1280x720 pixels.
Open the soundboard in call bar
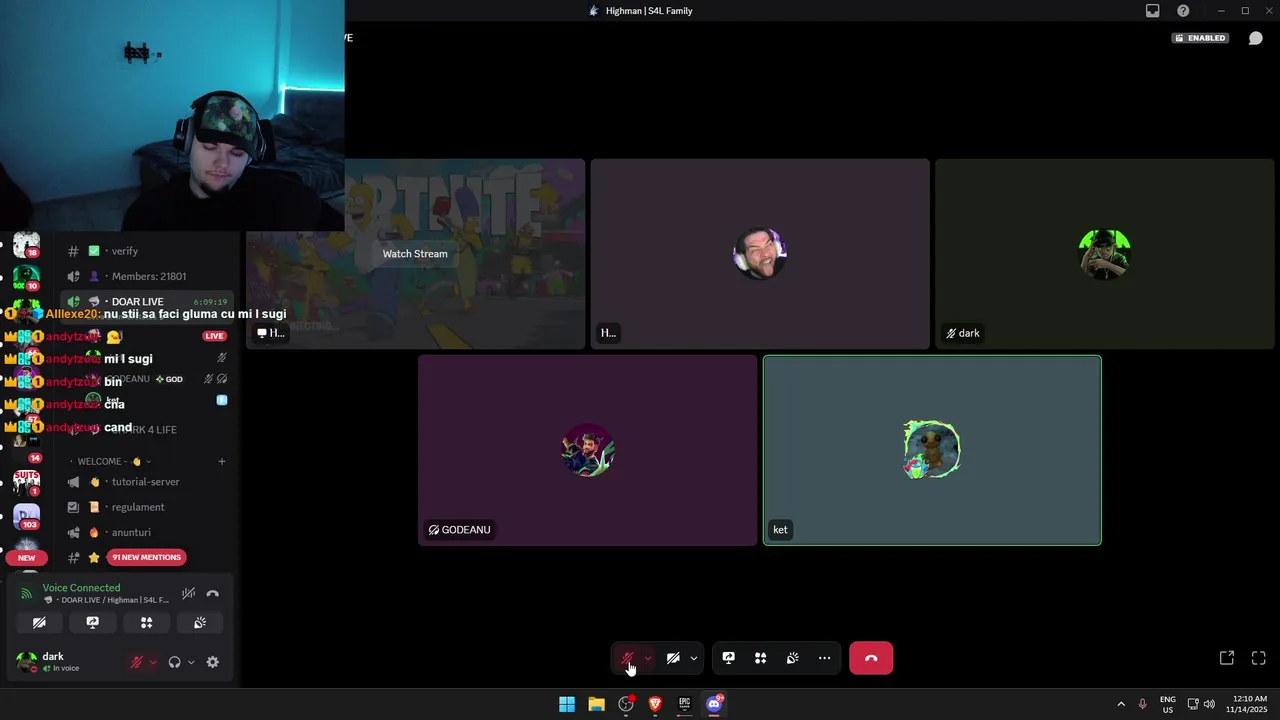[x=793, y=658]
